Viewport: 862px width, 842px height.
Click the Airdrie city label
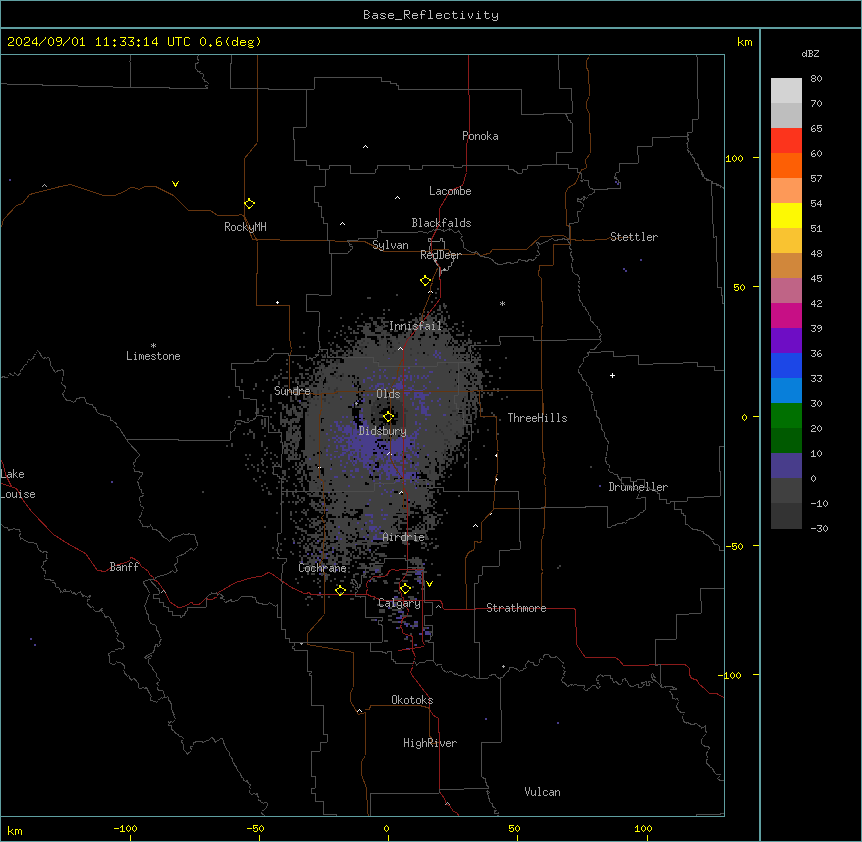pos(404,537)
